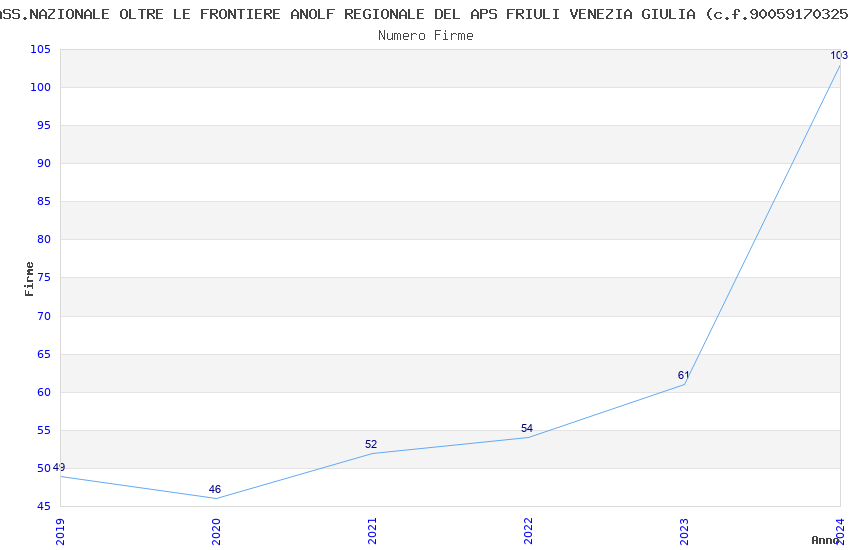Click the 45 y-axis tick label
850x550 pixels.
43,507
